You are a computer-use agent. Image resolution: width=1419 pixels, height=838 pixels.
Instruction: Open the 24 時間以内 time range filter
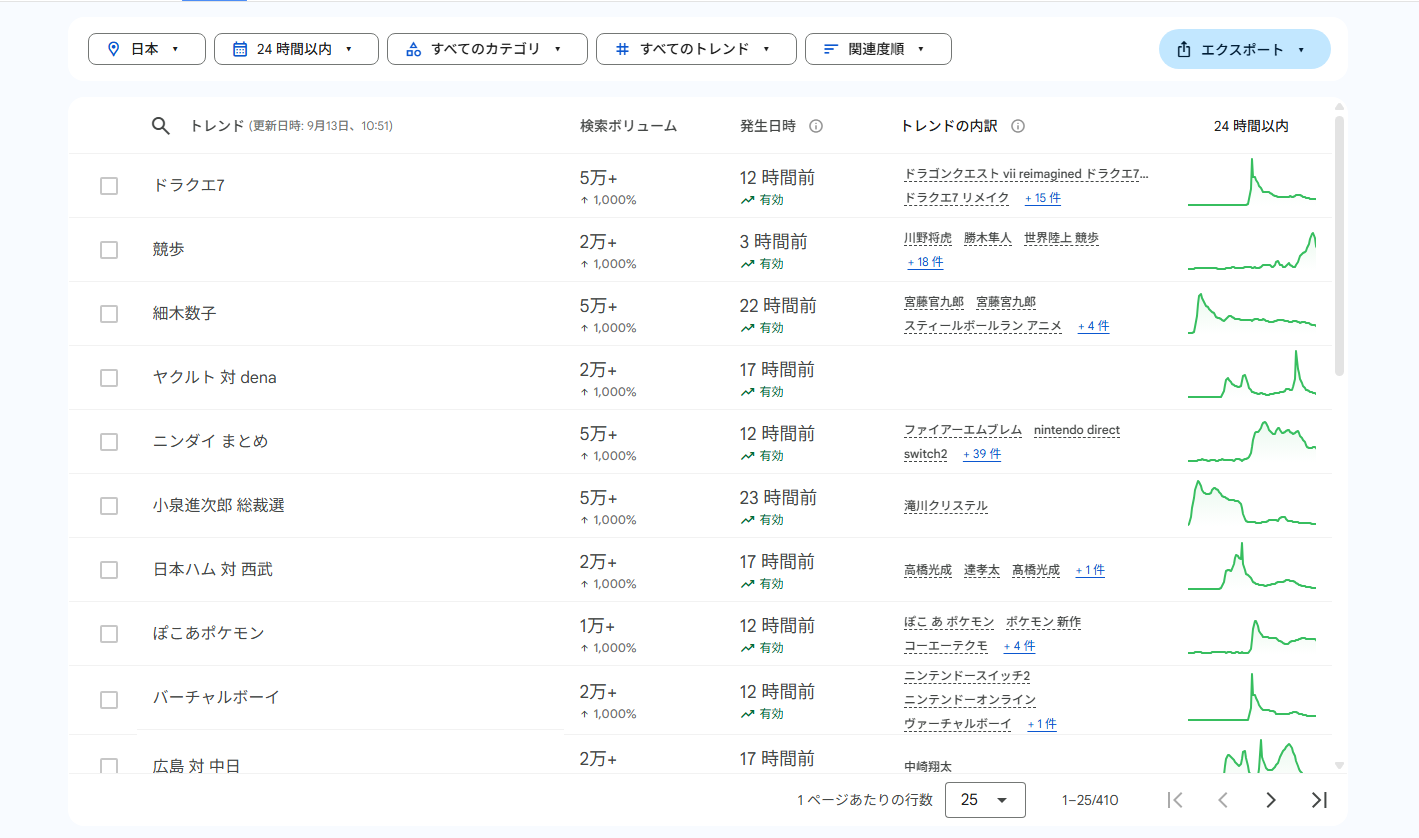(x=296, y=49)
